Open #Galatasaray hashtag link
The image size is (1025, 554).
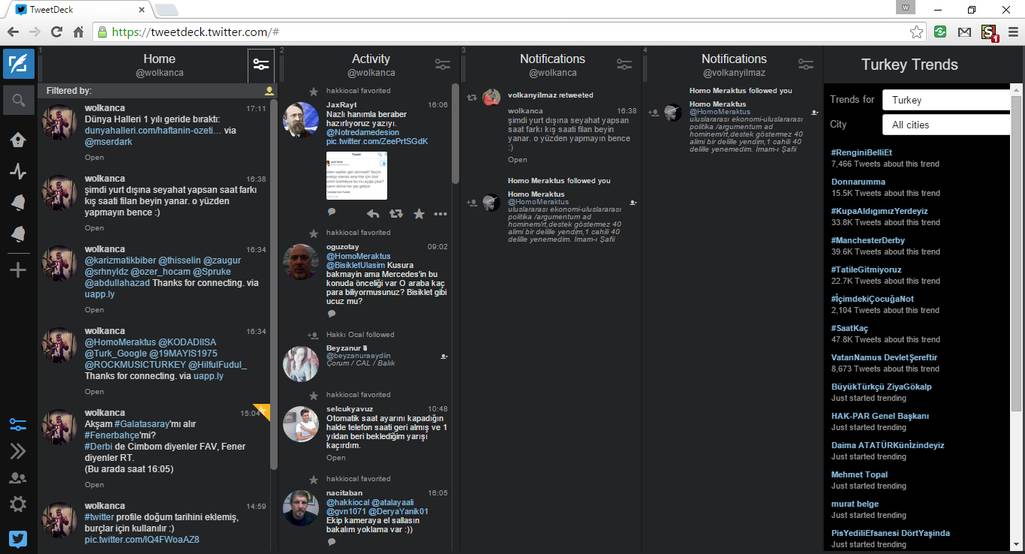coord(142,424)
